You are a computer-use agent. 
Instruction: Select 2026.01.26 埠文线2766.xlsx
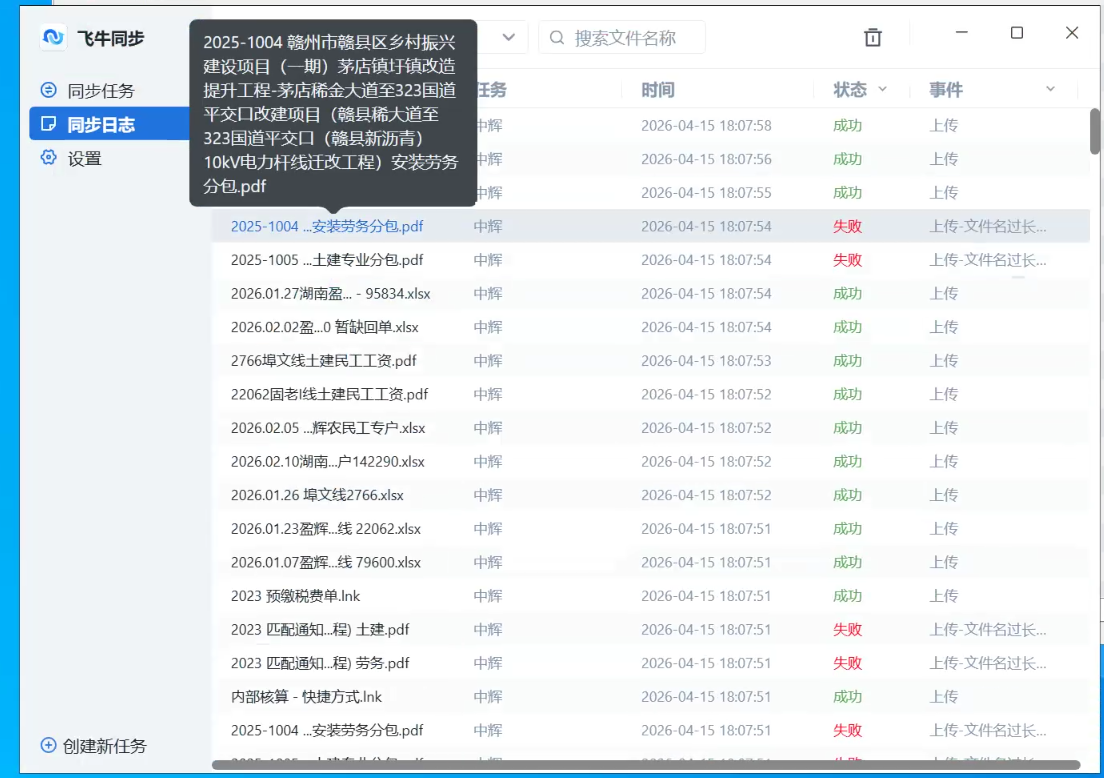pyautogui.click(x=651, y=495)
